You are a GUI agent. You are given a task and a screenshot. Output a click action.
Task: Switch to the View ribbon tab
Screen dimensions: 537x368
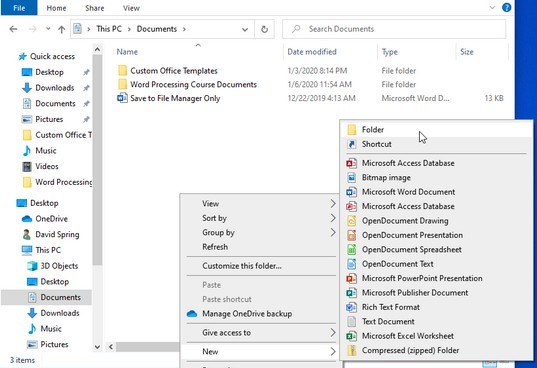pos(131,8)
